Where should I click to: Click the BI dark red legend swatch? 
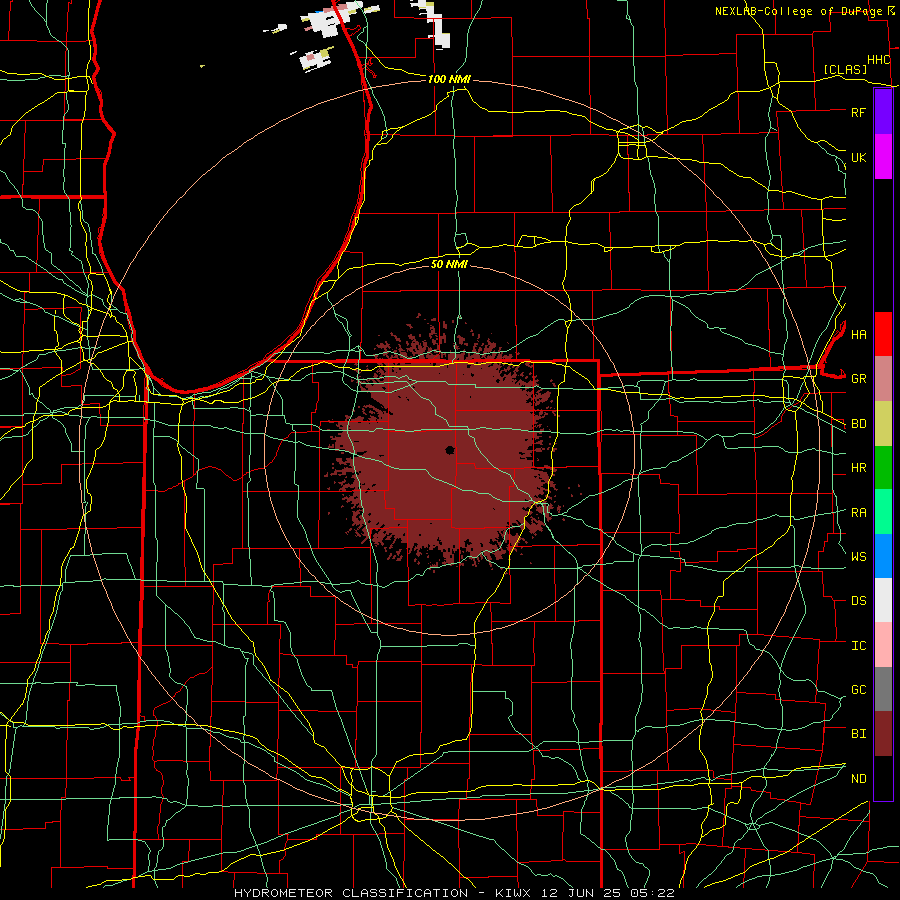(x=883, y=734)
